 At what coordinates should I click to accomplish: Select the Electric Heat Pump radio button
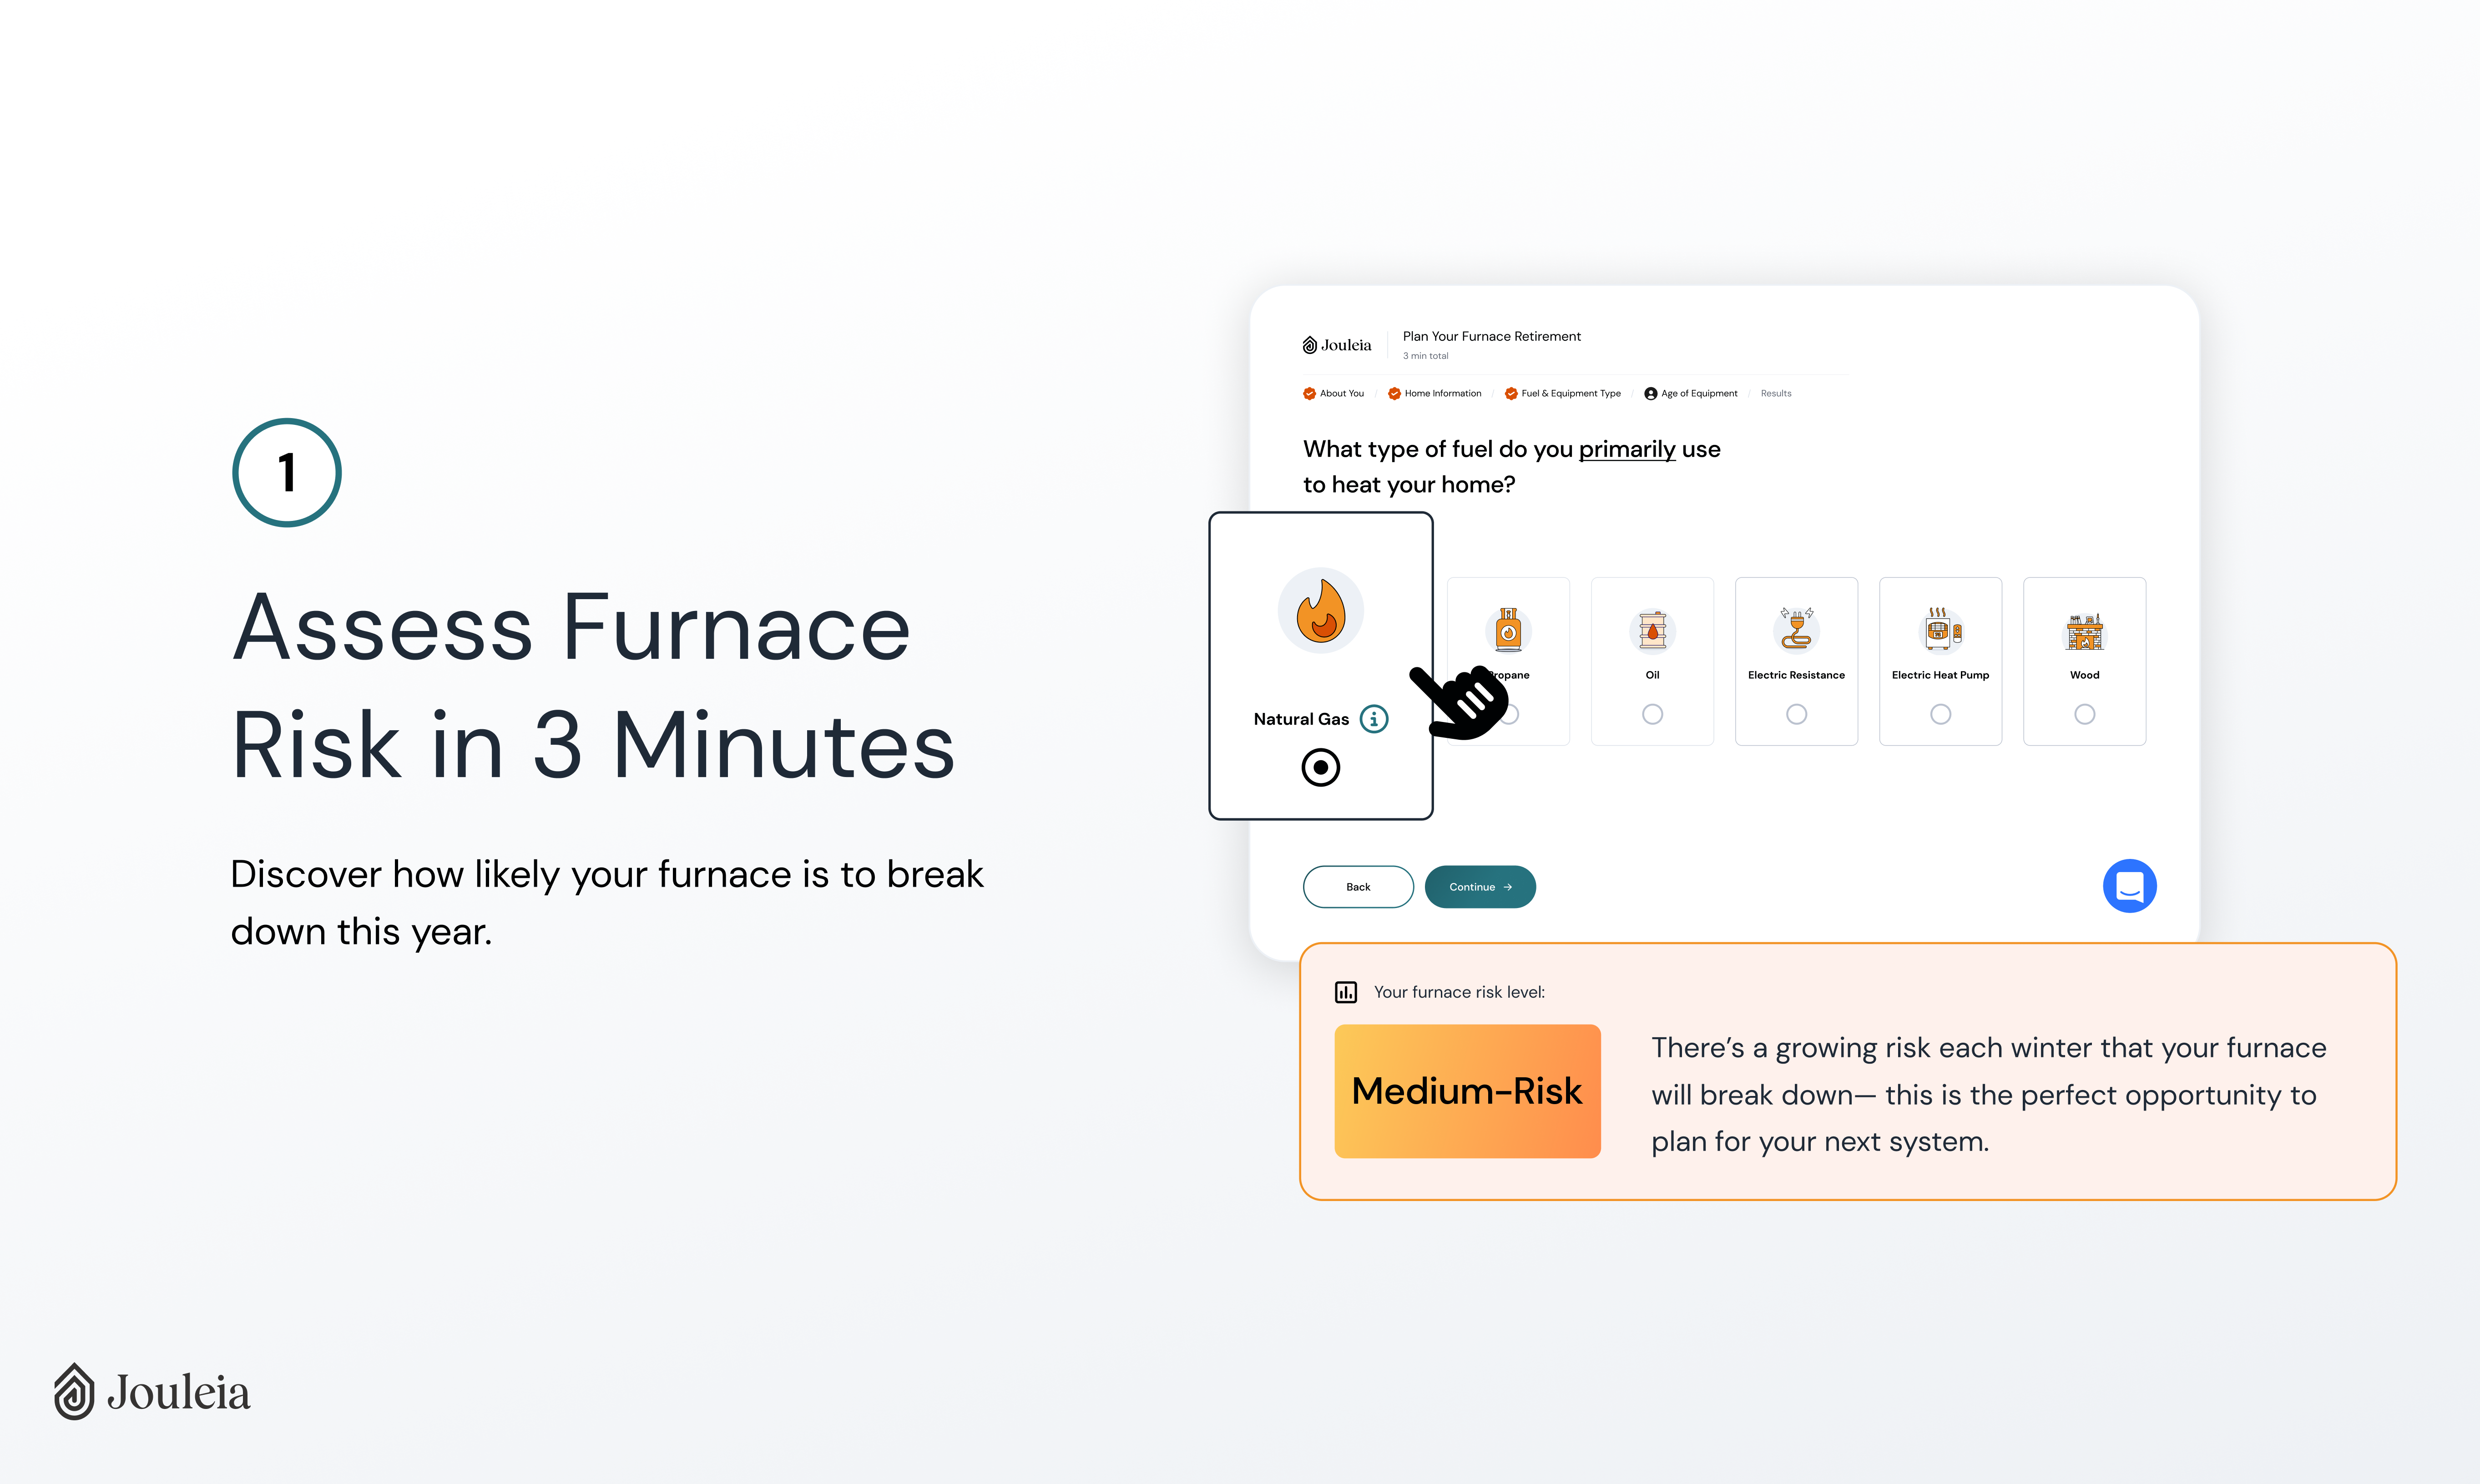1940,714
